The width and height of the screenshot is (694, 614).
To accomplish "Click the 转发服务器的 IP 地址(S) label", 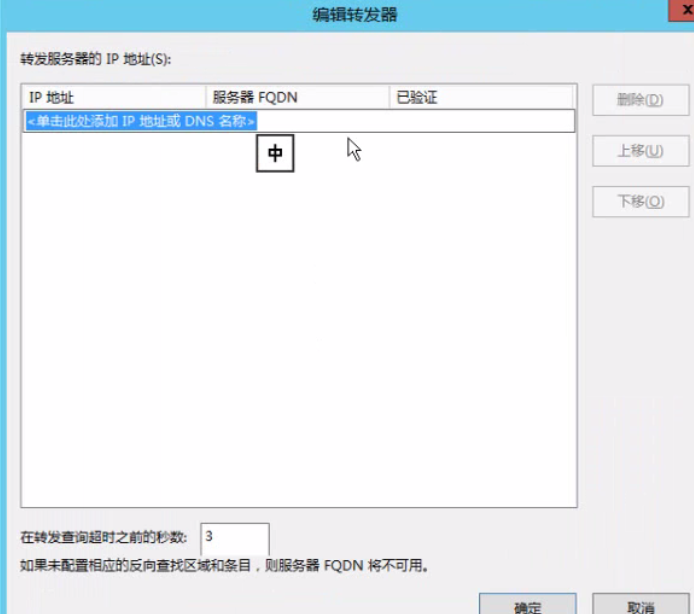I will (x=96, y=59).
